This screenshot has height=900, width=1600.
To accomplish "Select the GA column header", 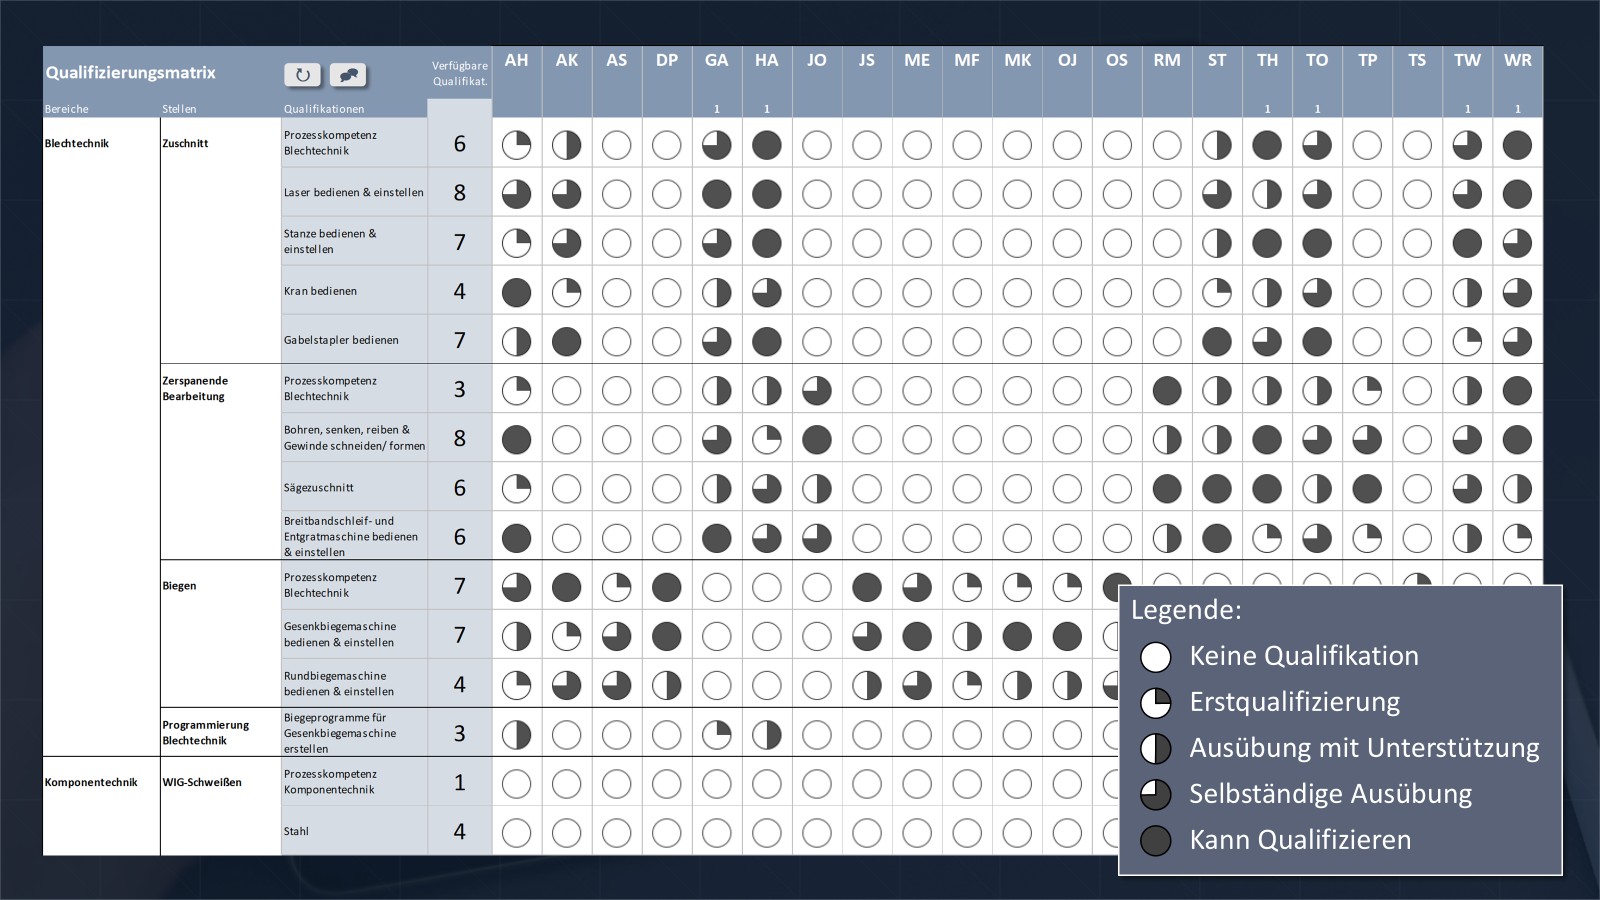I will (716, 60).
